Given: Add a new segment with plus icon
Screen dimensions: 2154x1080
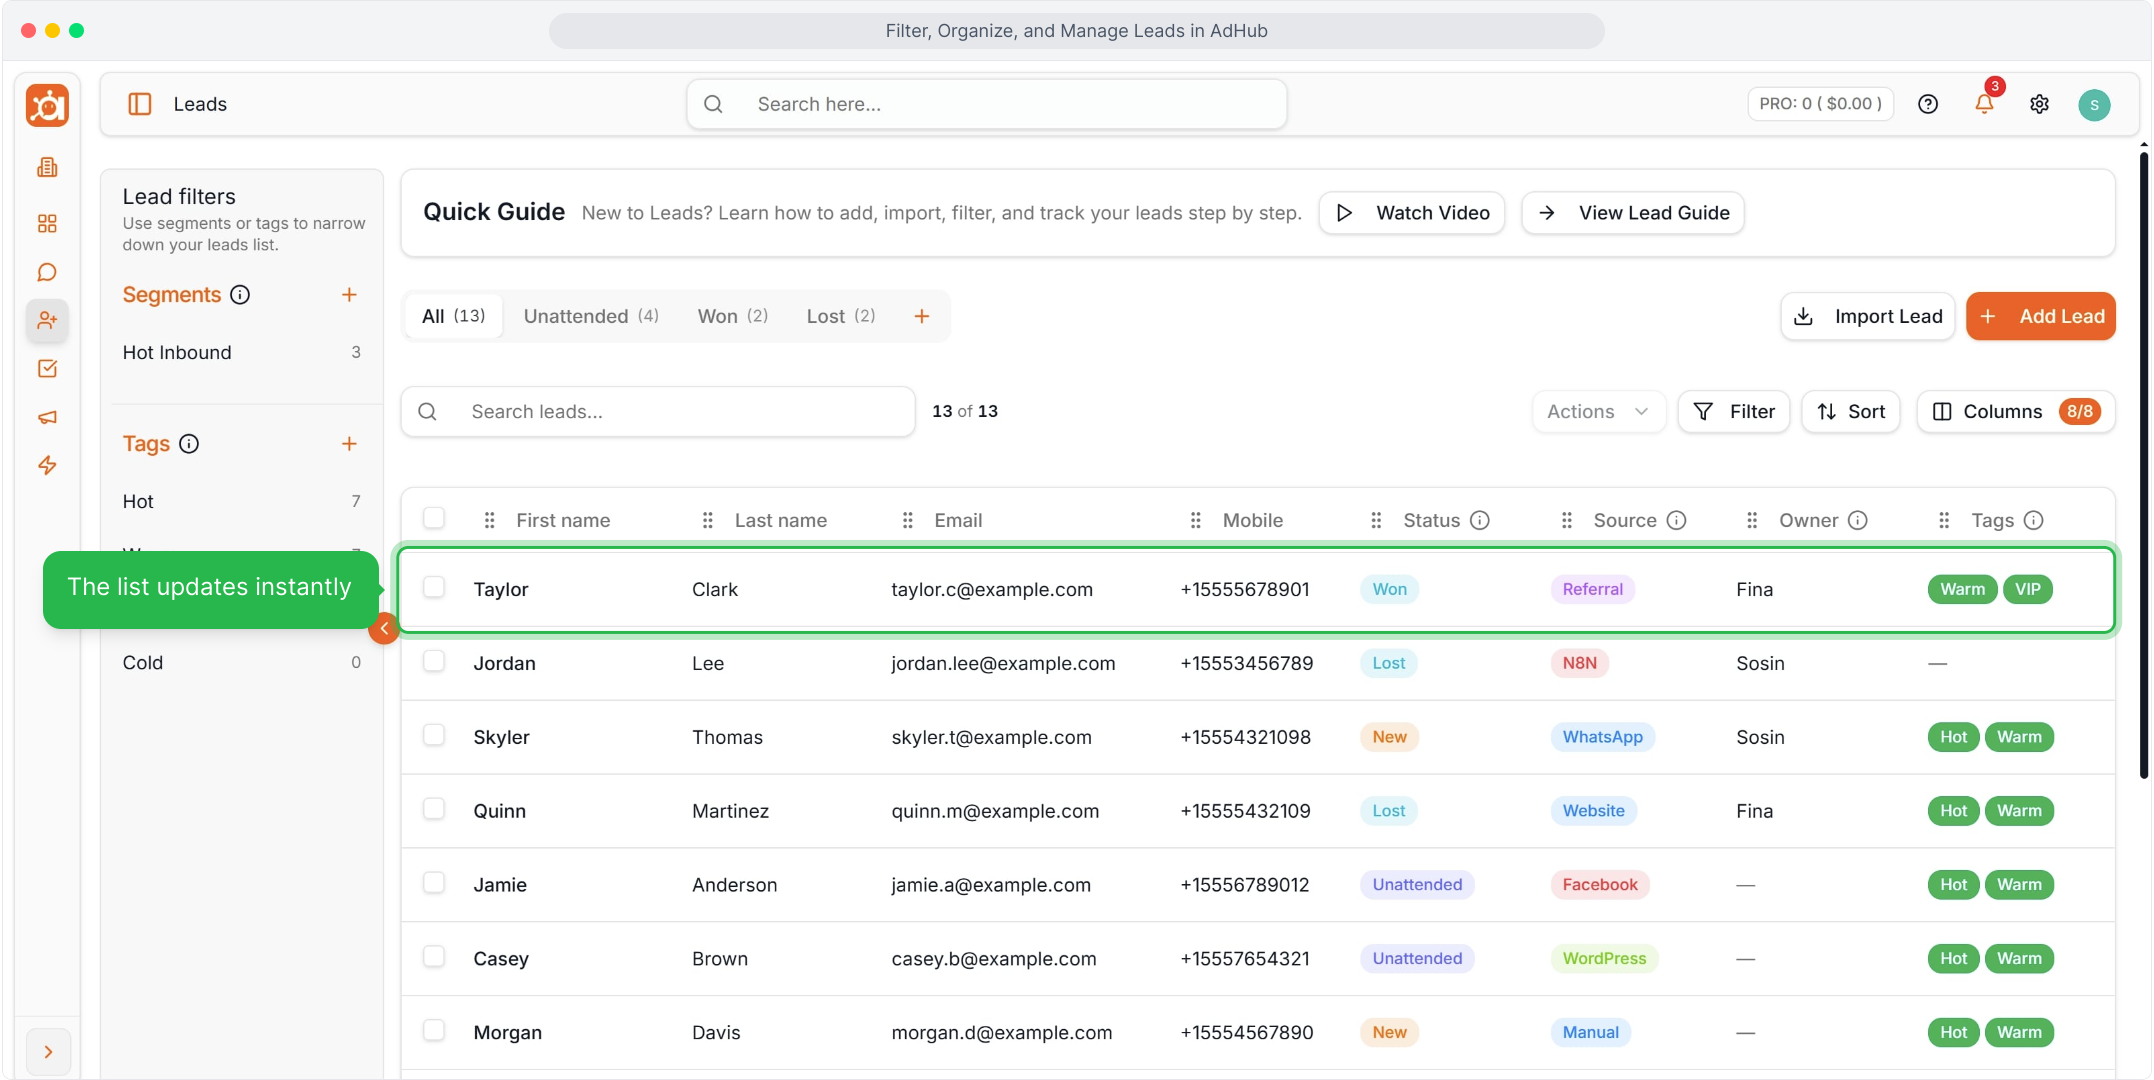Looking at the screenshot, I should tap(349, 295).
